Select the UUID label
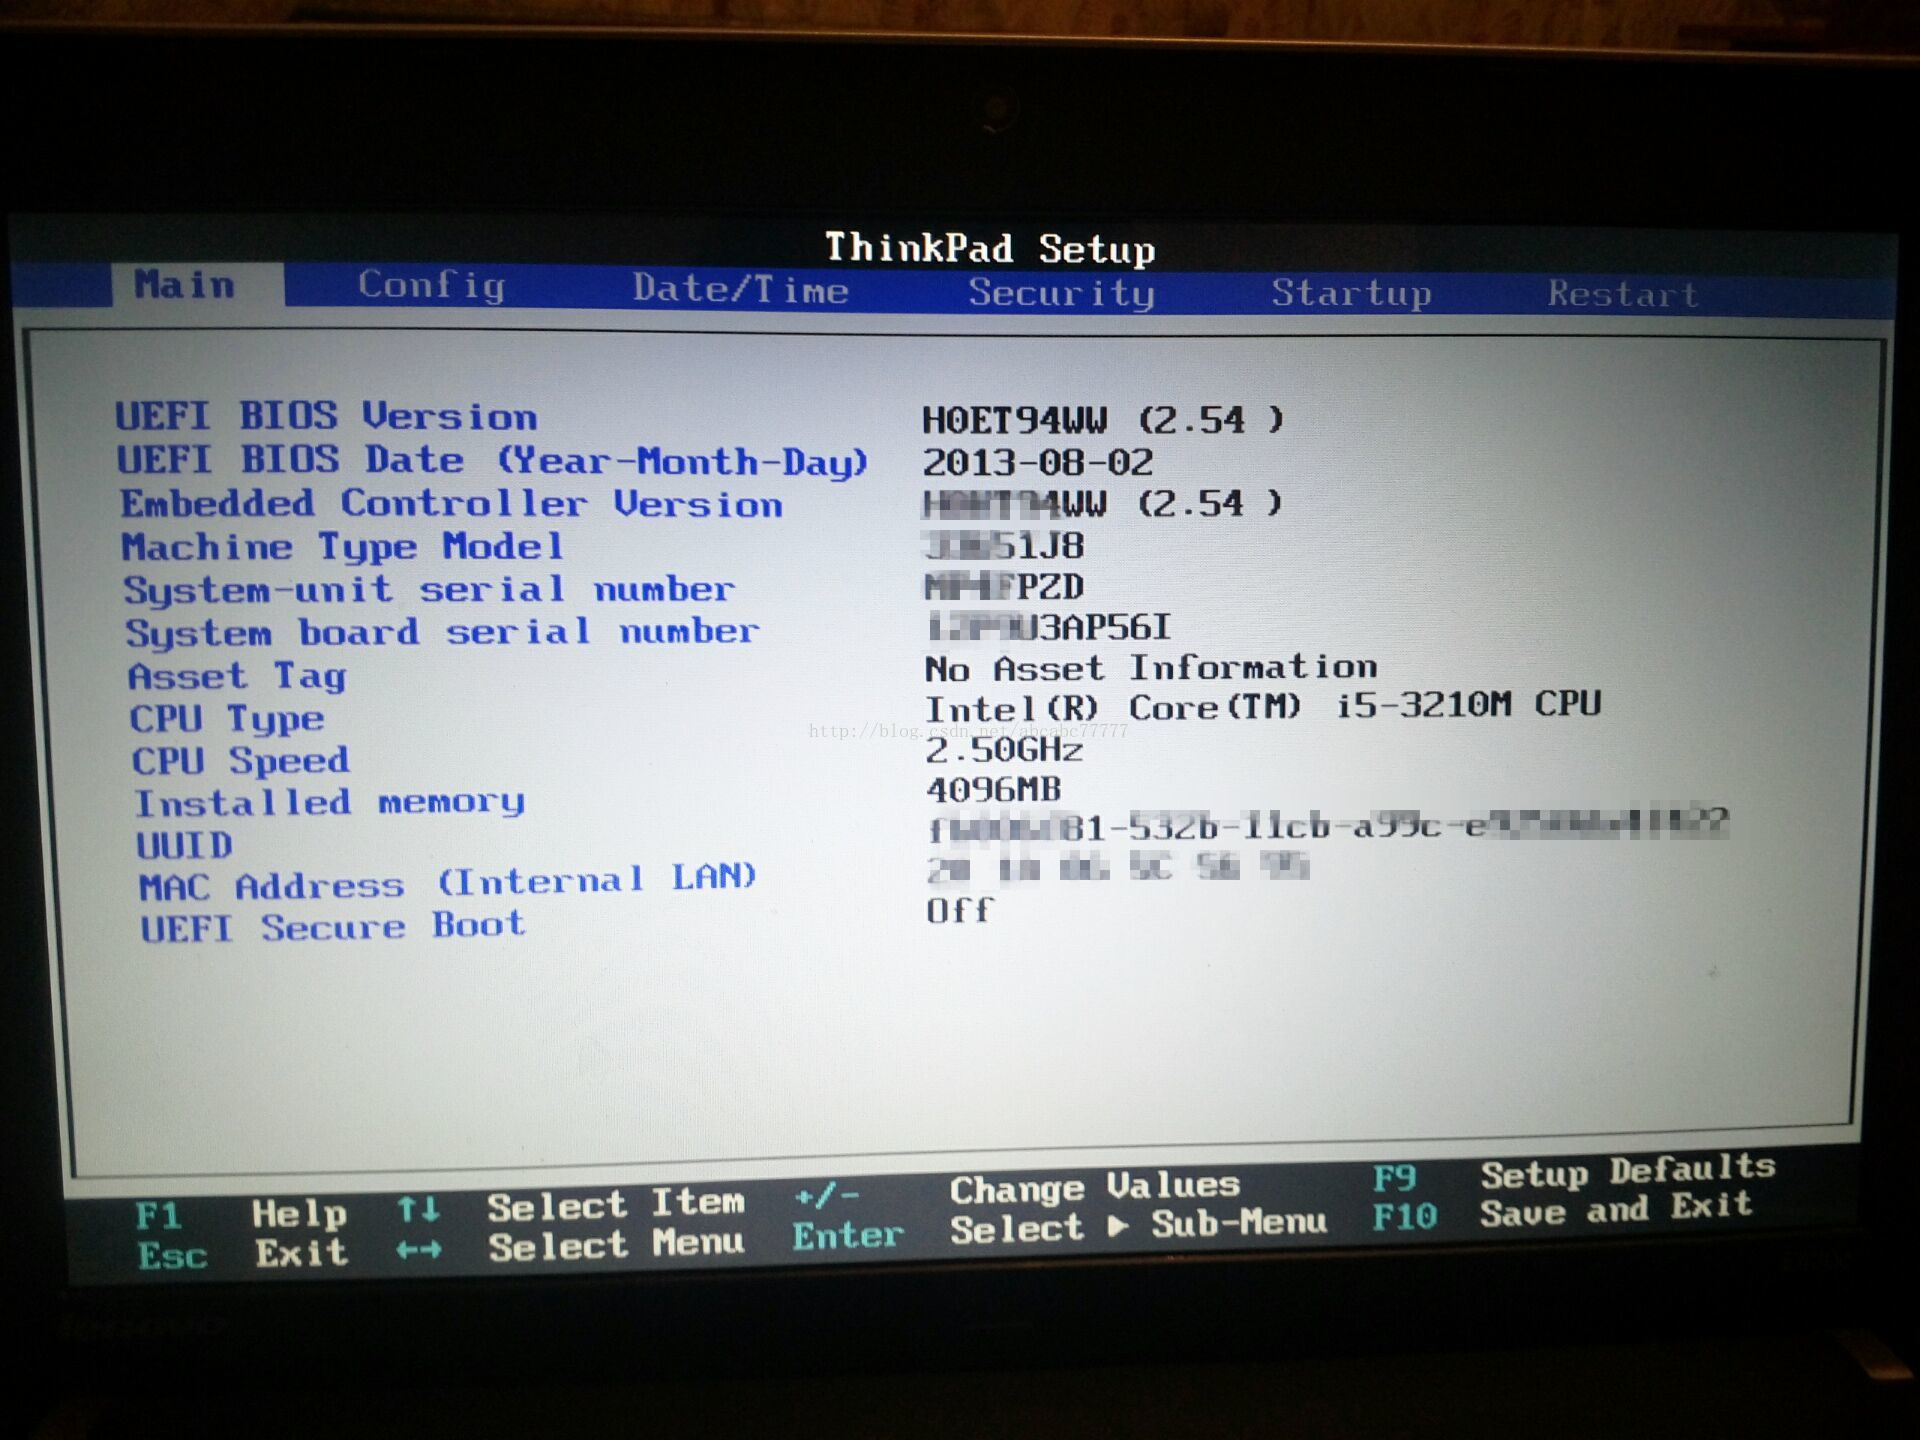 [x=185, y=846]
